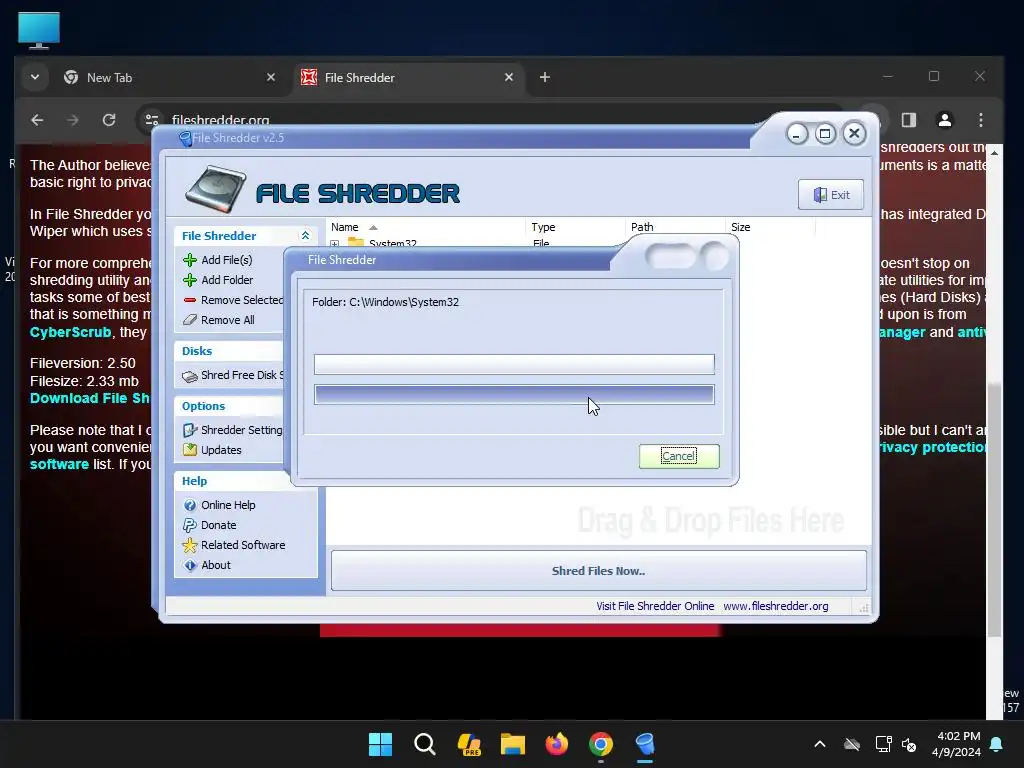Click the Remove All eraser icon
The width and height of the screenshot is (1024, 768).
pos(189,320)
